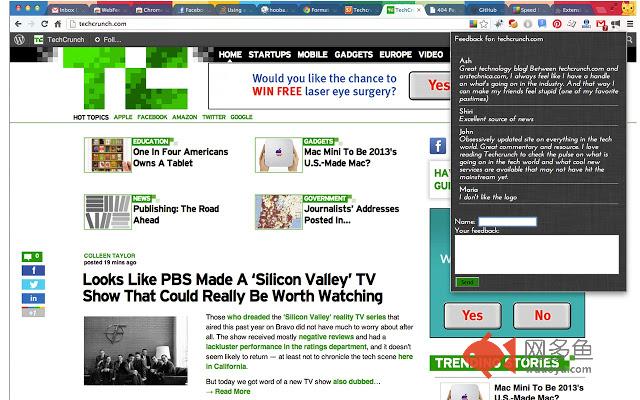640x400 pixels.
Task: Click the WordPress logo in admin bar
Action: pyautogui.click(x=20, y=40)
